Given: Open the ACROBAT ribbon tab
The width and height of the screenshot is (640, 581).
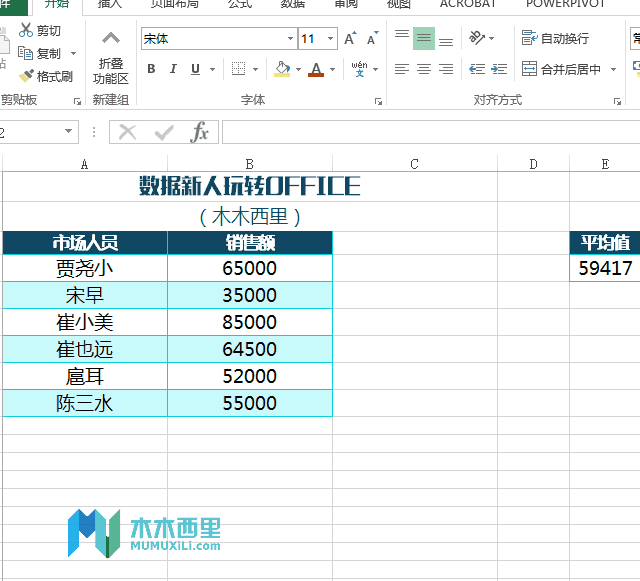Looking at the screenshot, I should click(468, 4).
